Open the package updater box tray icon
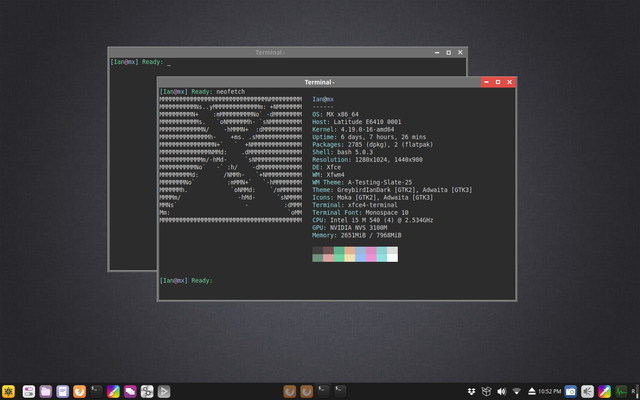This screenshot has height=400, width=640. click(x=486, y=392)
